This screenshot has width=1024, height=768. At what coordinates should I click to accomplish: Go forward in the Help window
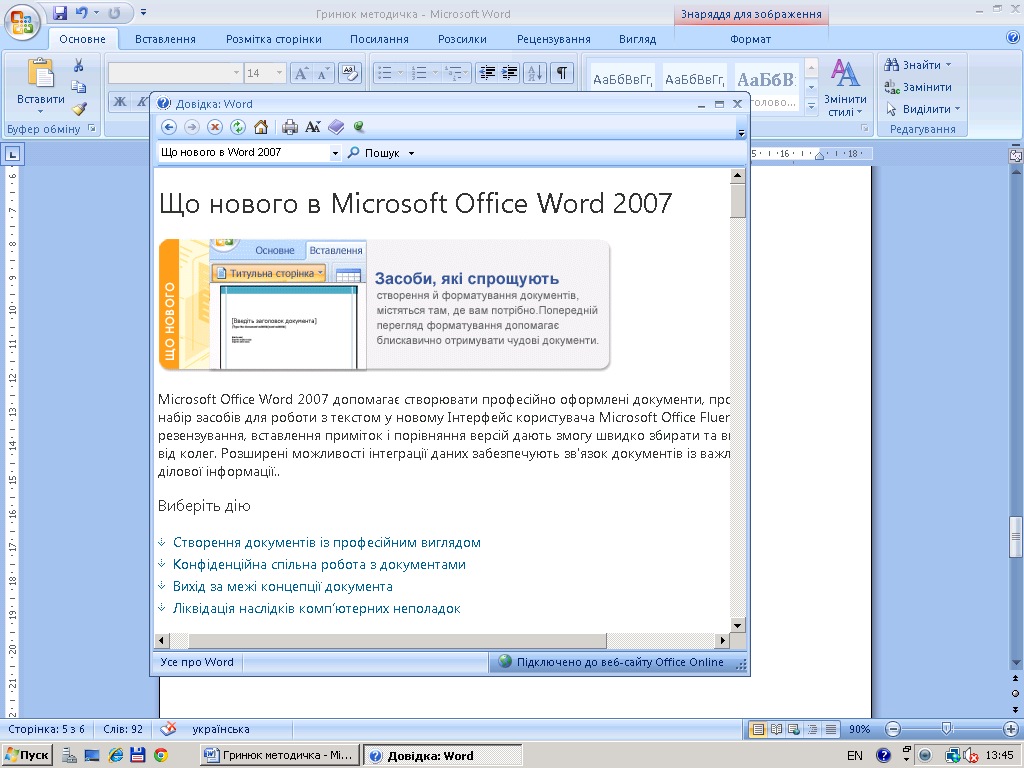coord(191,127)
